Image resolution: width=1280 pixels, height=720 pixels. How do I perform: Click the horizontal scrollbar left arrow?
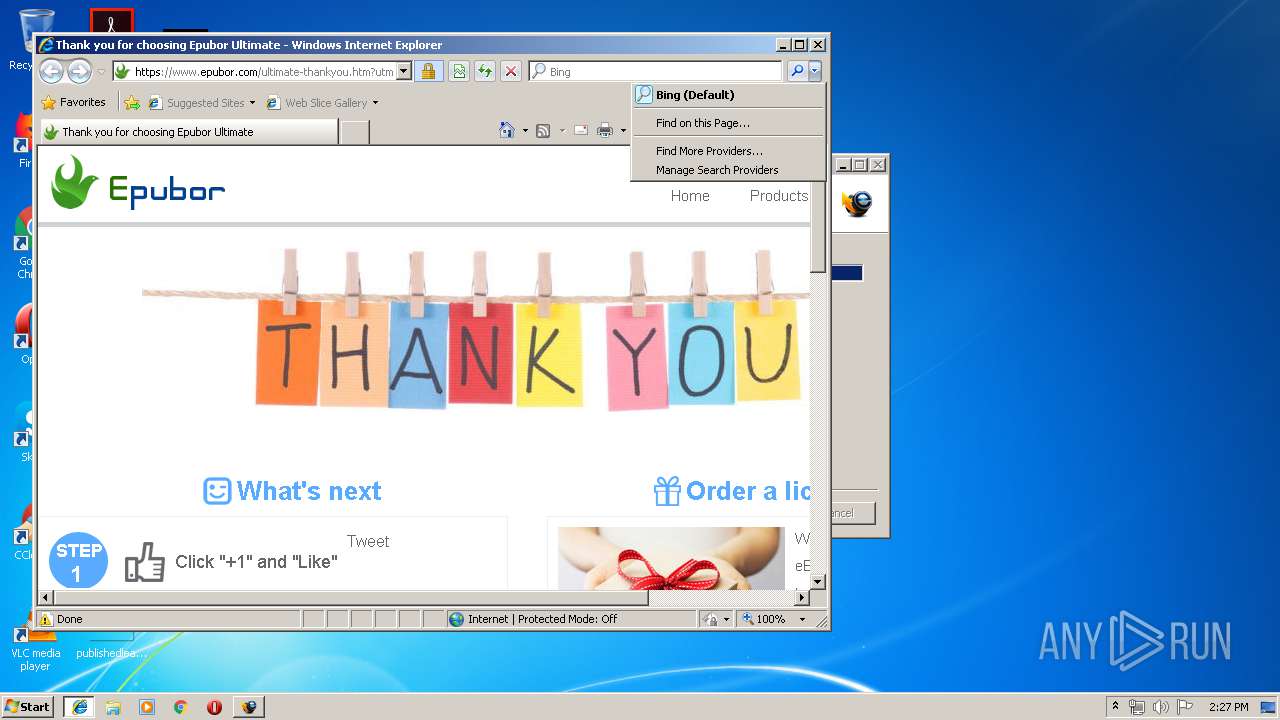tap(45, 598)
